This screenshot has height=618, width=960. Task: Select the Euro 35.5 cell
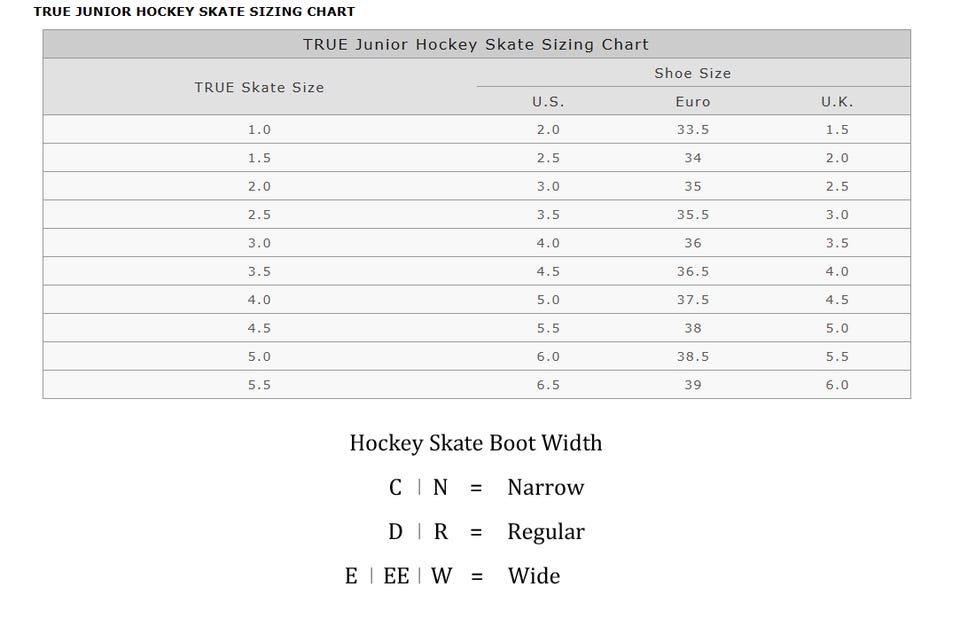[x=692, y=215]
